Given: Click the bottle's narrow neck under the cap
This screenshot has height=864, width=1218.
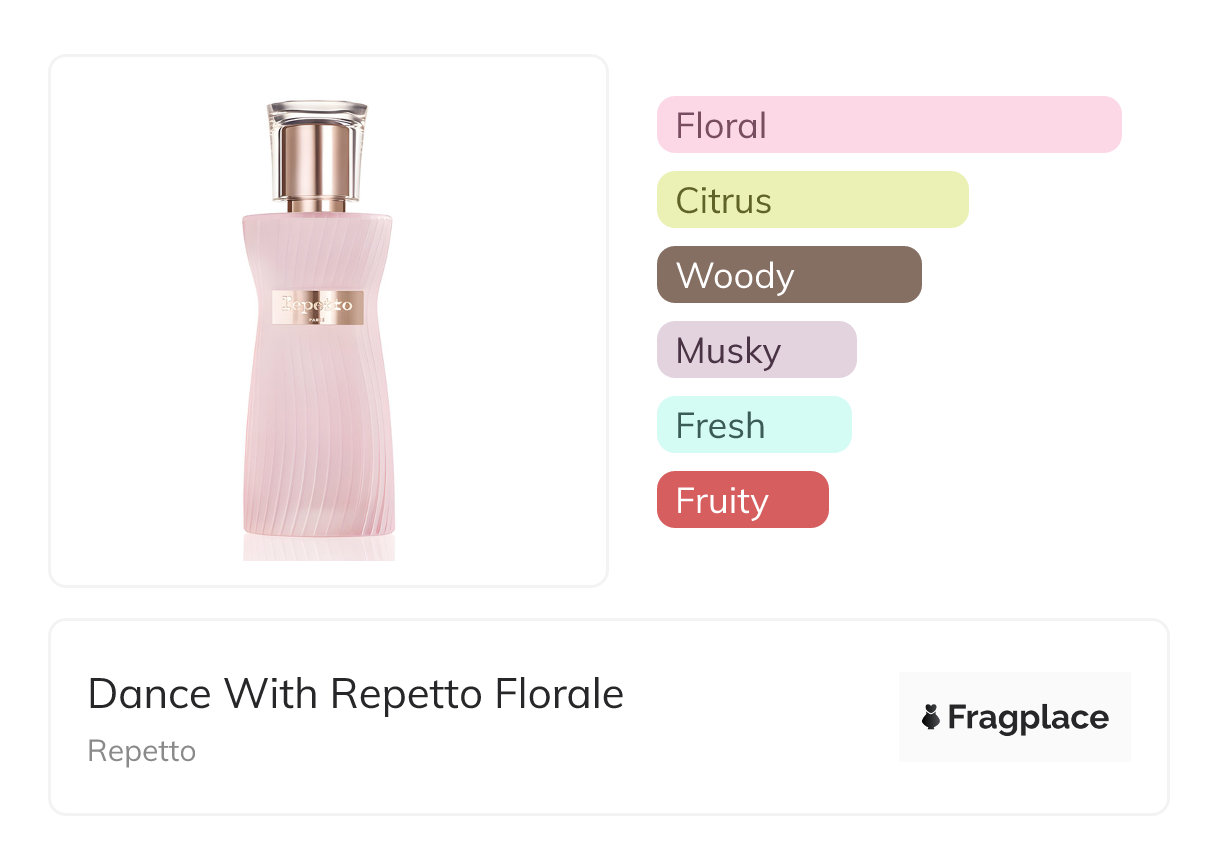Looking at the screenshot, I should 317,205.
